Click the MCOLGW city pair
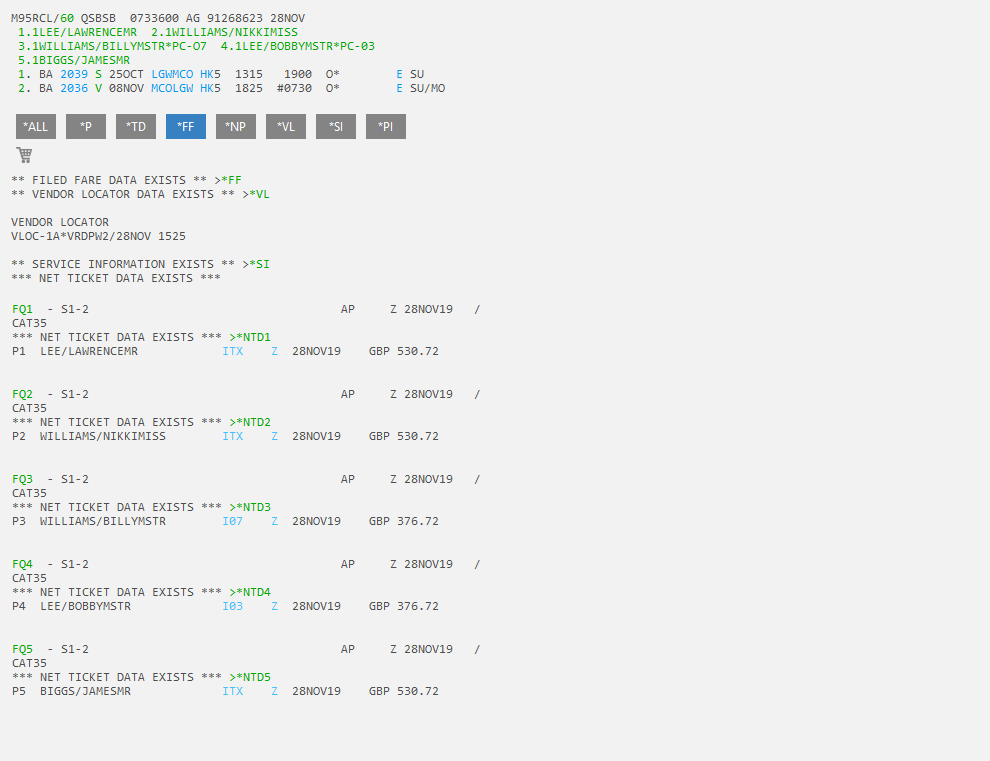990x761 pixels. coord(172,88)
